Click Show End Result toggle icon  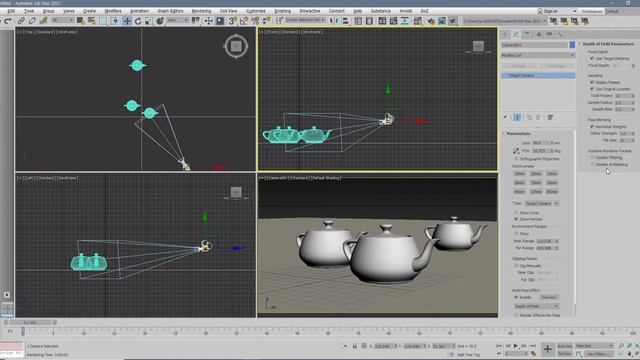coord(517,117)
